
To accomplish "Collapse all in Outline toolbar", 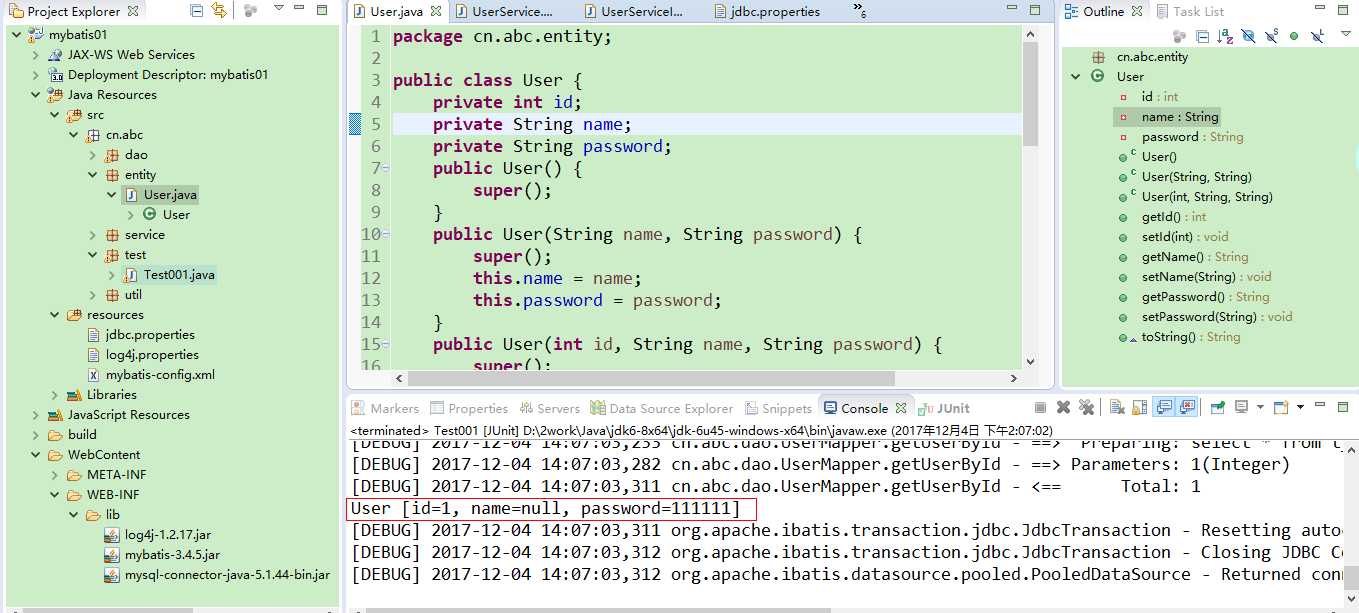I will tap(1202, 36).
